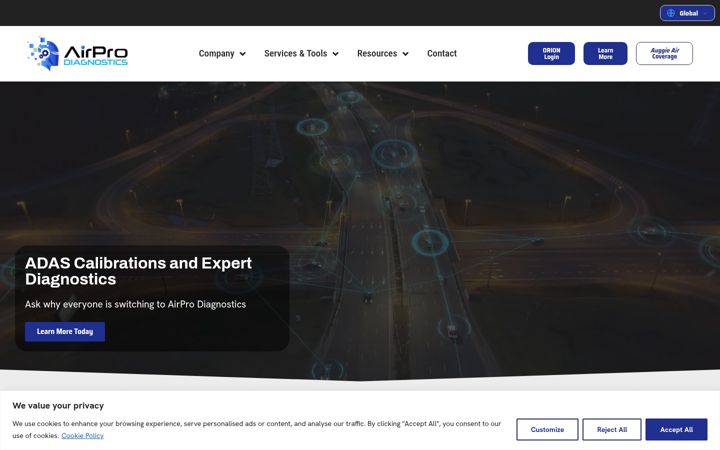This screenshot has height=450, width=720.
Task: Click the Learn More header button
Action: pyautogui.click(x=605, y=54)
